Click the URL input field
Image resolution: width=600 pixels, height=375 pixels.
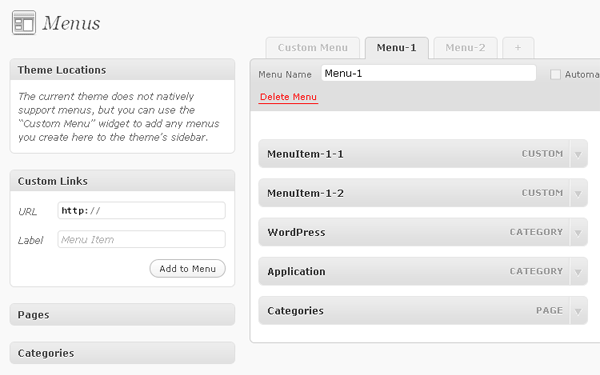[x=142, y=210]
